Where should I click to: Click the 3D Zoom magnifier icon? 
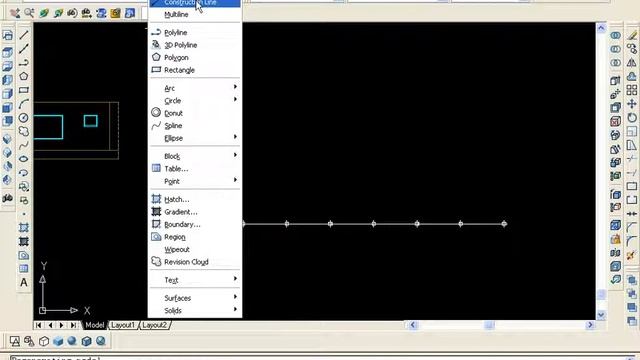pos(29,13)
